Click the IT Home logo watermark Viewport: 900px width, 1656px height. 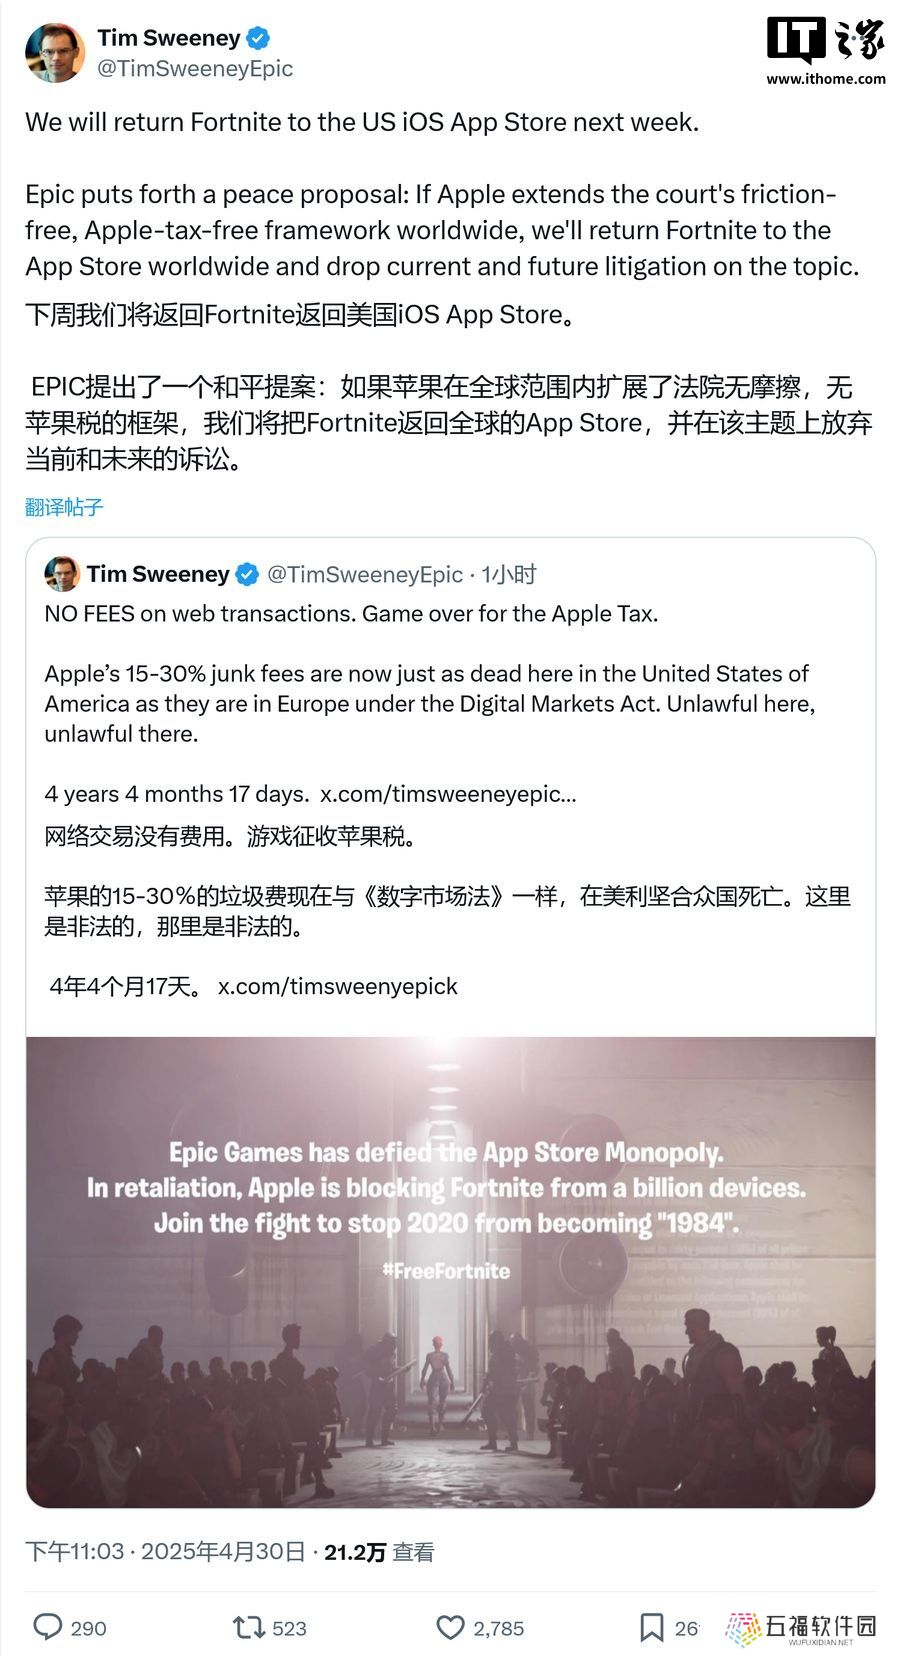[x=826, y=42]
